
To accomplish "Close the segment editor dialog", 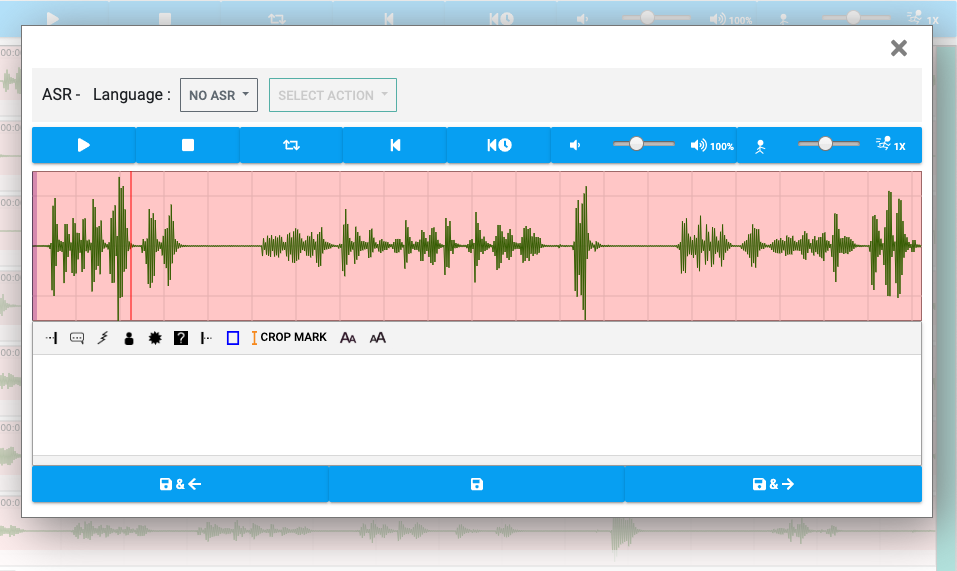I will [898, 48].
